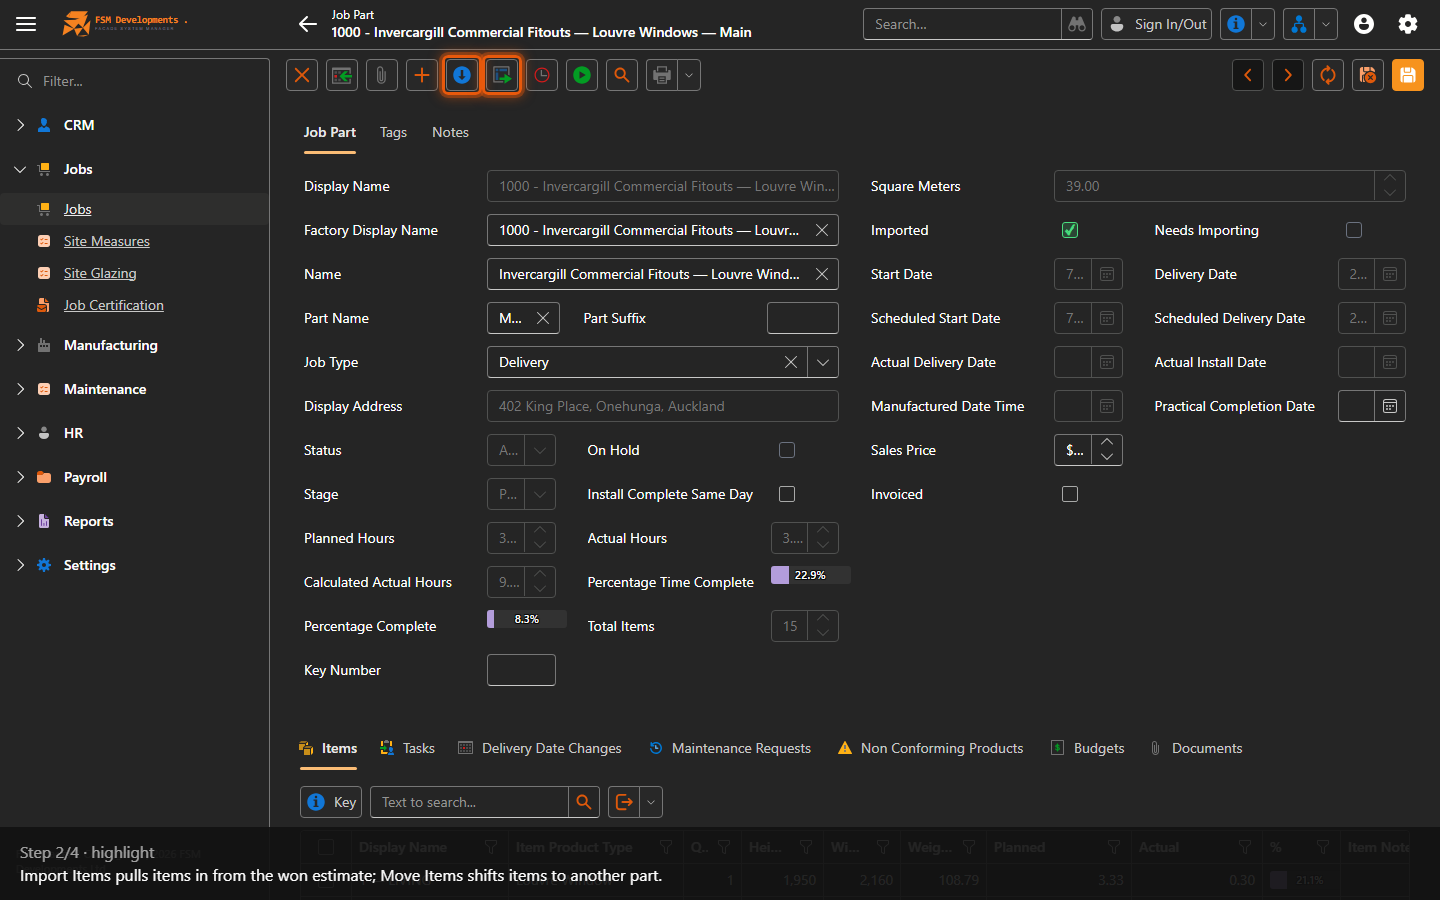Click the orange refresh button
The width and height of the screenshot is (1440, 900).
(x=1328, y=75)
